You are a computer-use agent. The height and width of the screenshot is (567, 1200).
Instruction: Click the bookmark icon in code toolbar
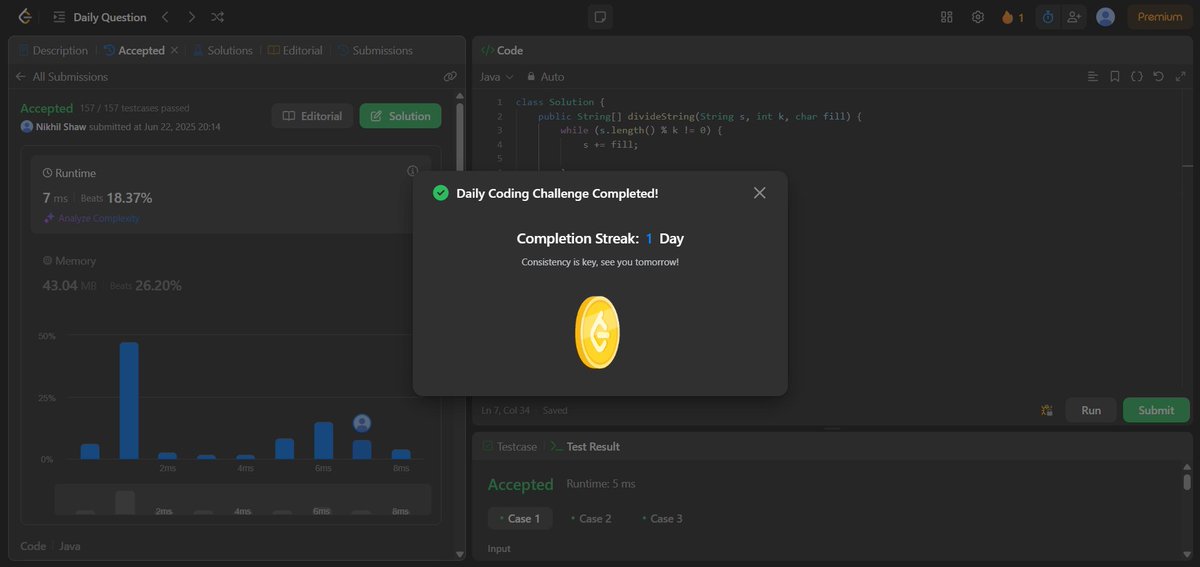click(x=1115, y=77)
